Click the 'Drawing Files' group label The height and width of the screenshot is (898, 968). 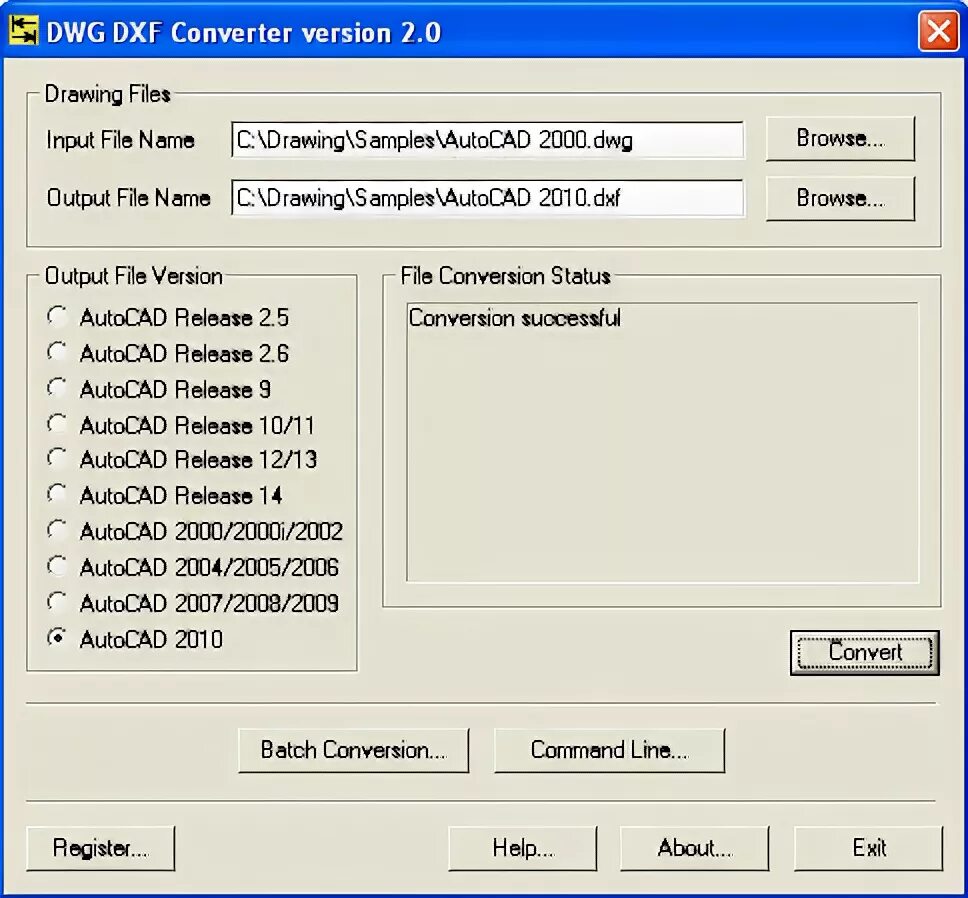click(107, 94)
